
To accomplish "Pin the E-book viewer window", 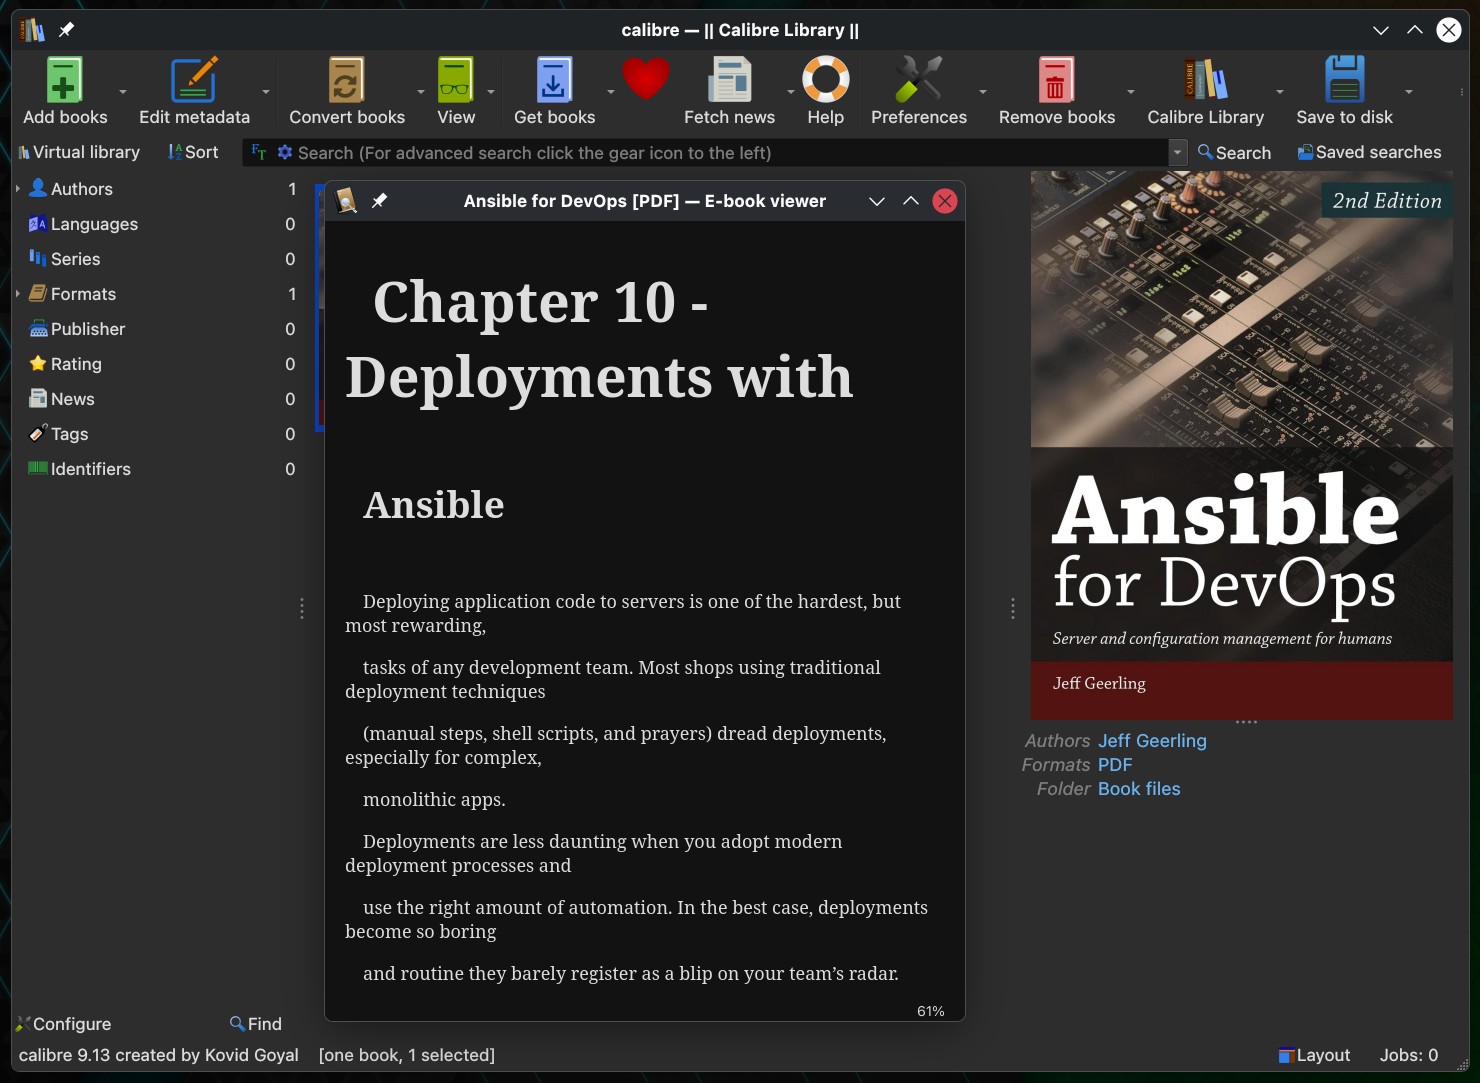I will click(x=379, y=201).
